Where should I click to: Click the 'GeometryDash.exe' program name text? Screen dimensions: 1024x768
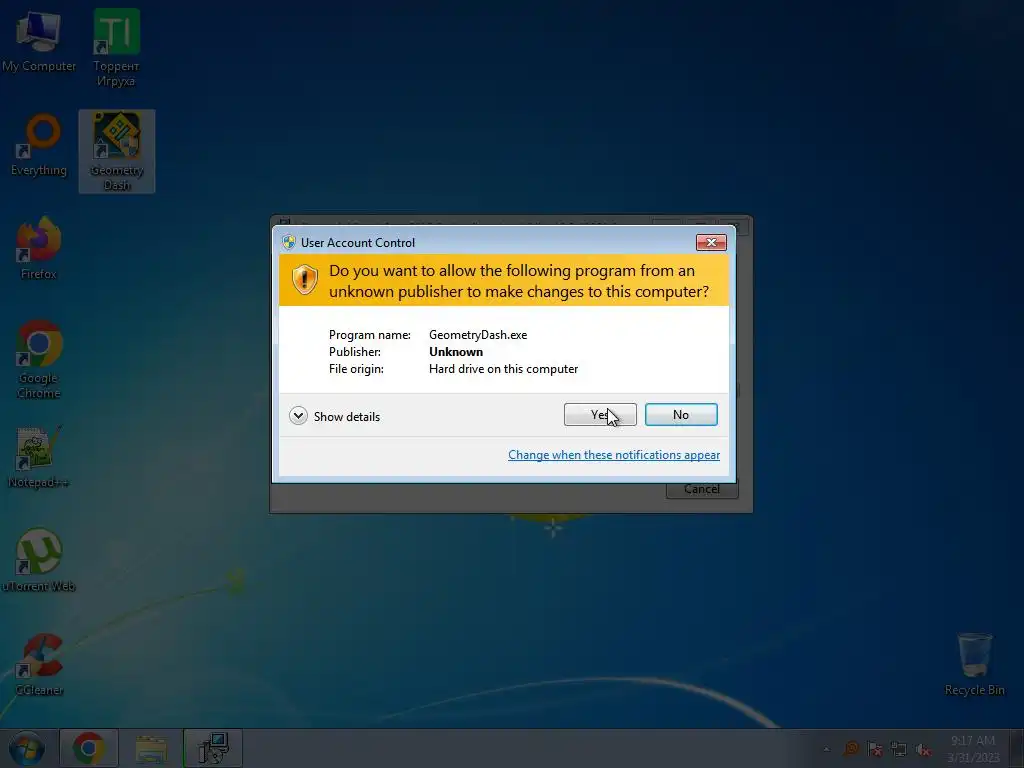pyautogui.click(x=478, y=335)
